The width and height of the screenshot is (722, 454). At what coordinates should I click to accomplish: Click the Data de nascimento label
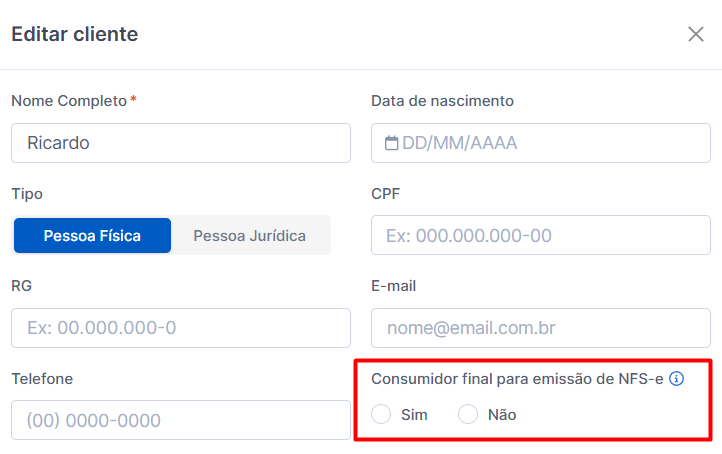tap(442, 101)
